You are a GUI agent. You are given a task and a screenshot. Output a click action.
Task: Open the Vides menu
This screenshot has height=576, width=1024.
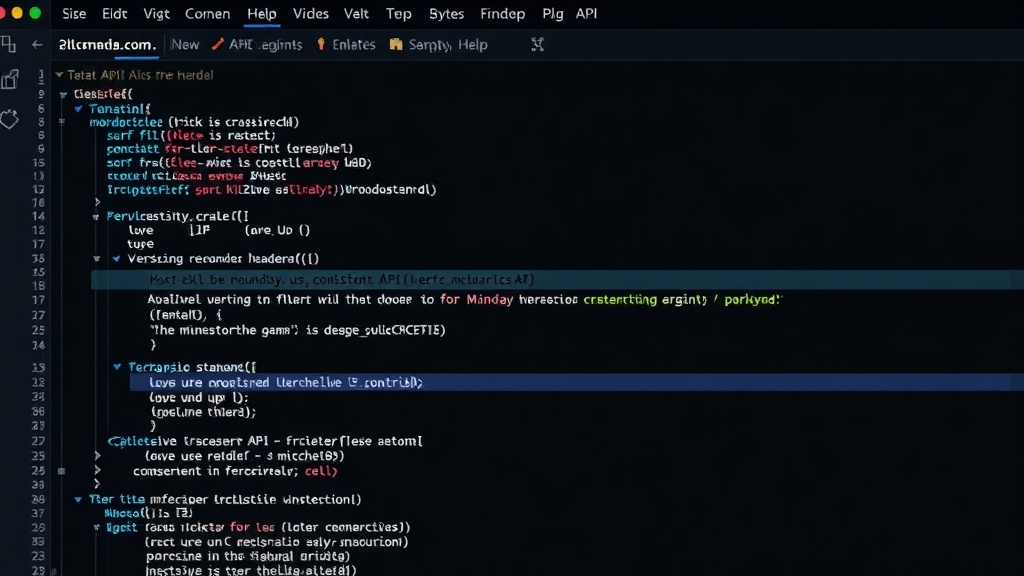point(310,14)
